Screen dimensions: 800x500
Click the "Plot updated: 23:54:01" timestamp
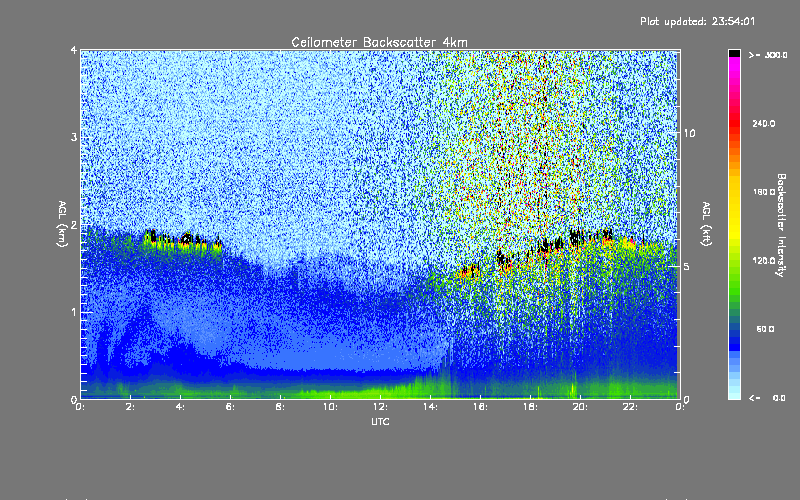pos(697,21)
